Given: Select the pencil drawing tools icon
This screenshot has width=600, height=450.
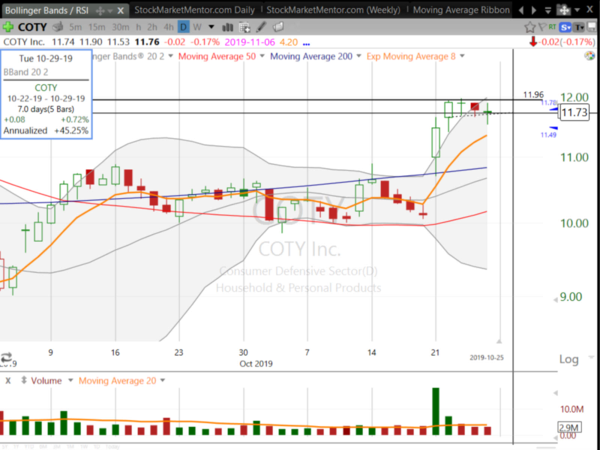Looking at the screenshot, I should coord(261,27).
